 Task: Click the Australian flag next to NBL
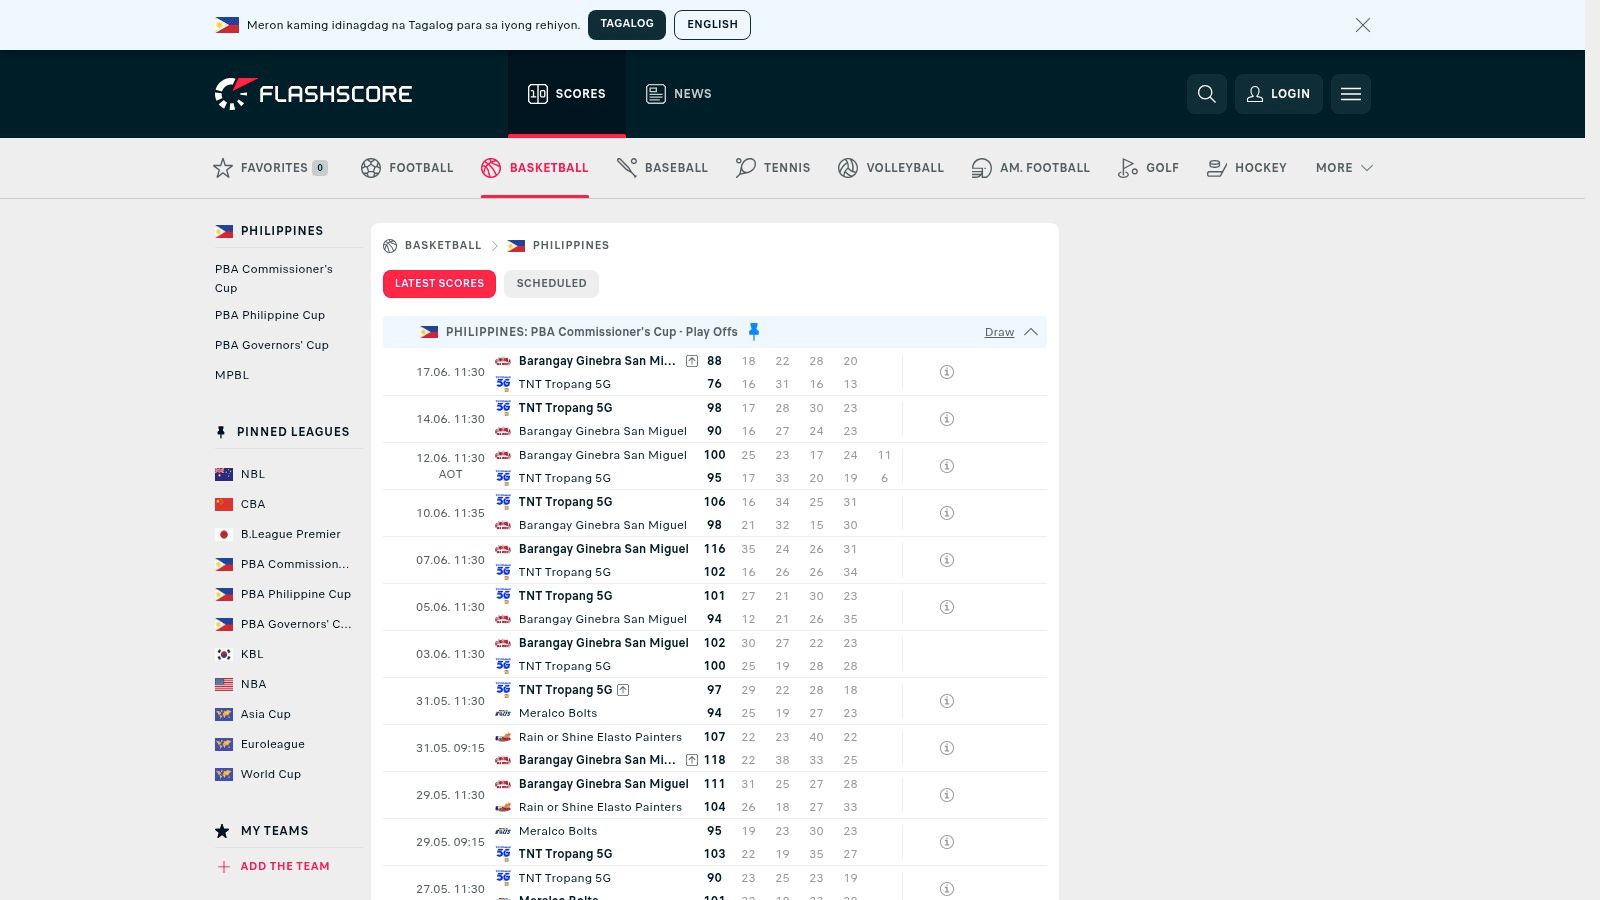[x=224, y=474]
